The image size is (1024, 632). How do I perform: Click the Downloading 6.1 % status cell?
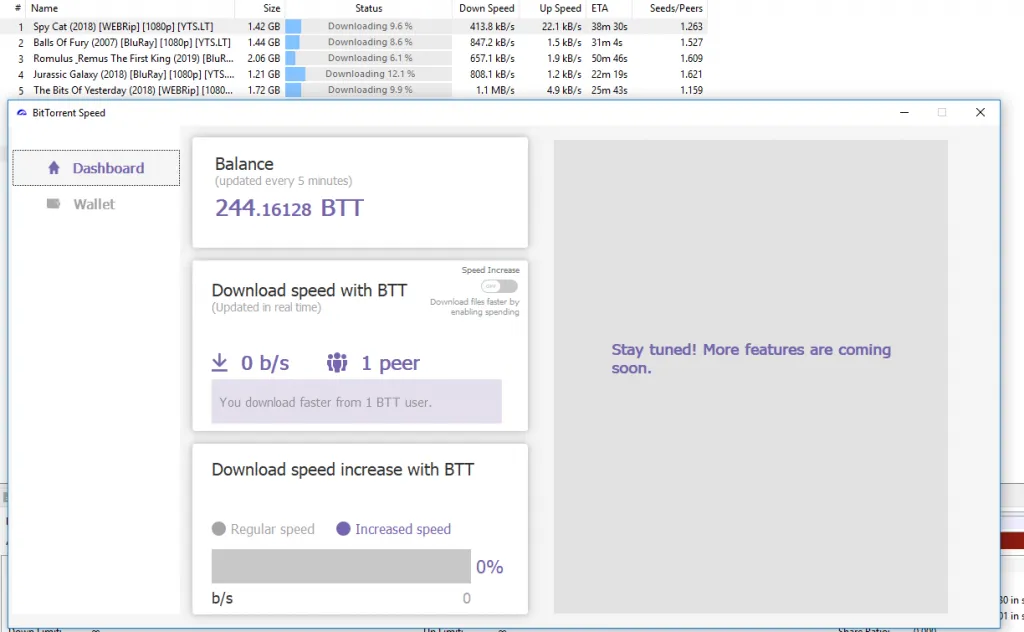click(x=368, y=58)
